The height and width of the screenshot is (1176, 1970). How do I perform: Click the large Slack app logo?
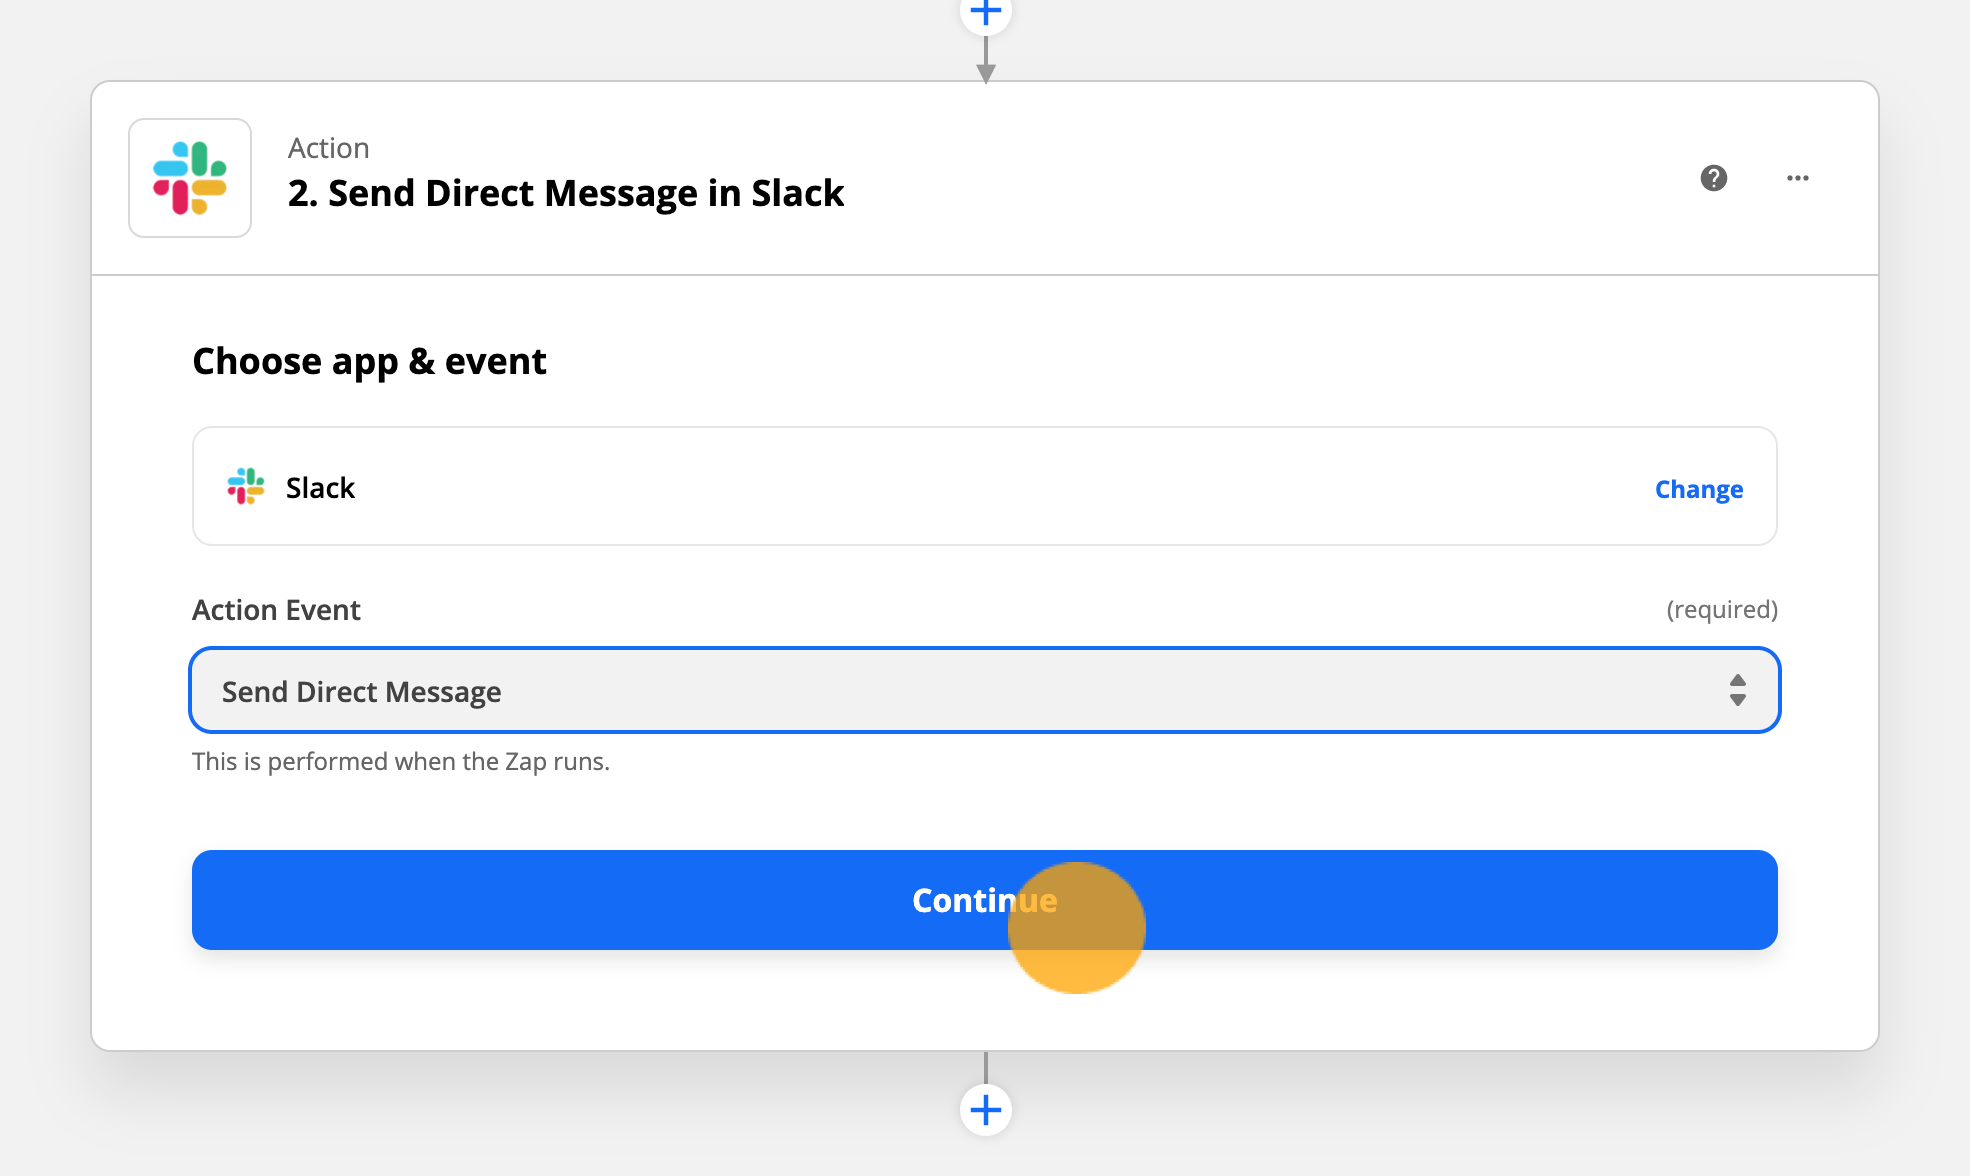pyautogui.click(x=190, y=178)
